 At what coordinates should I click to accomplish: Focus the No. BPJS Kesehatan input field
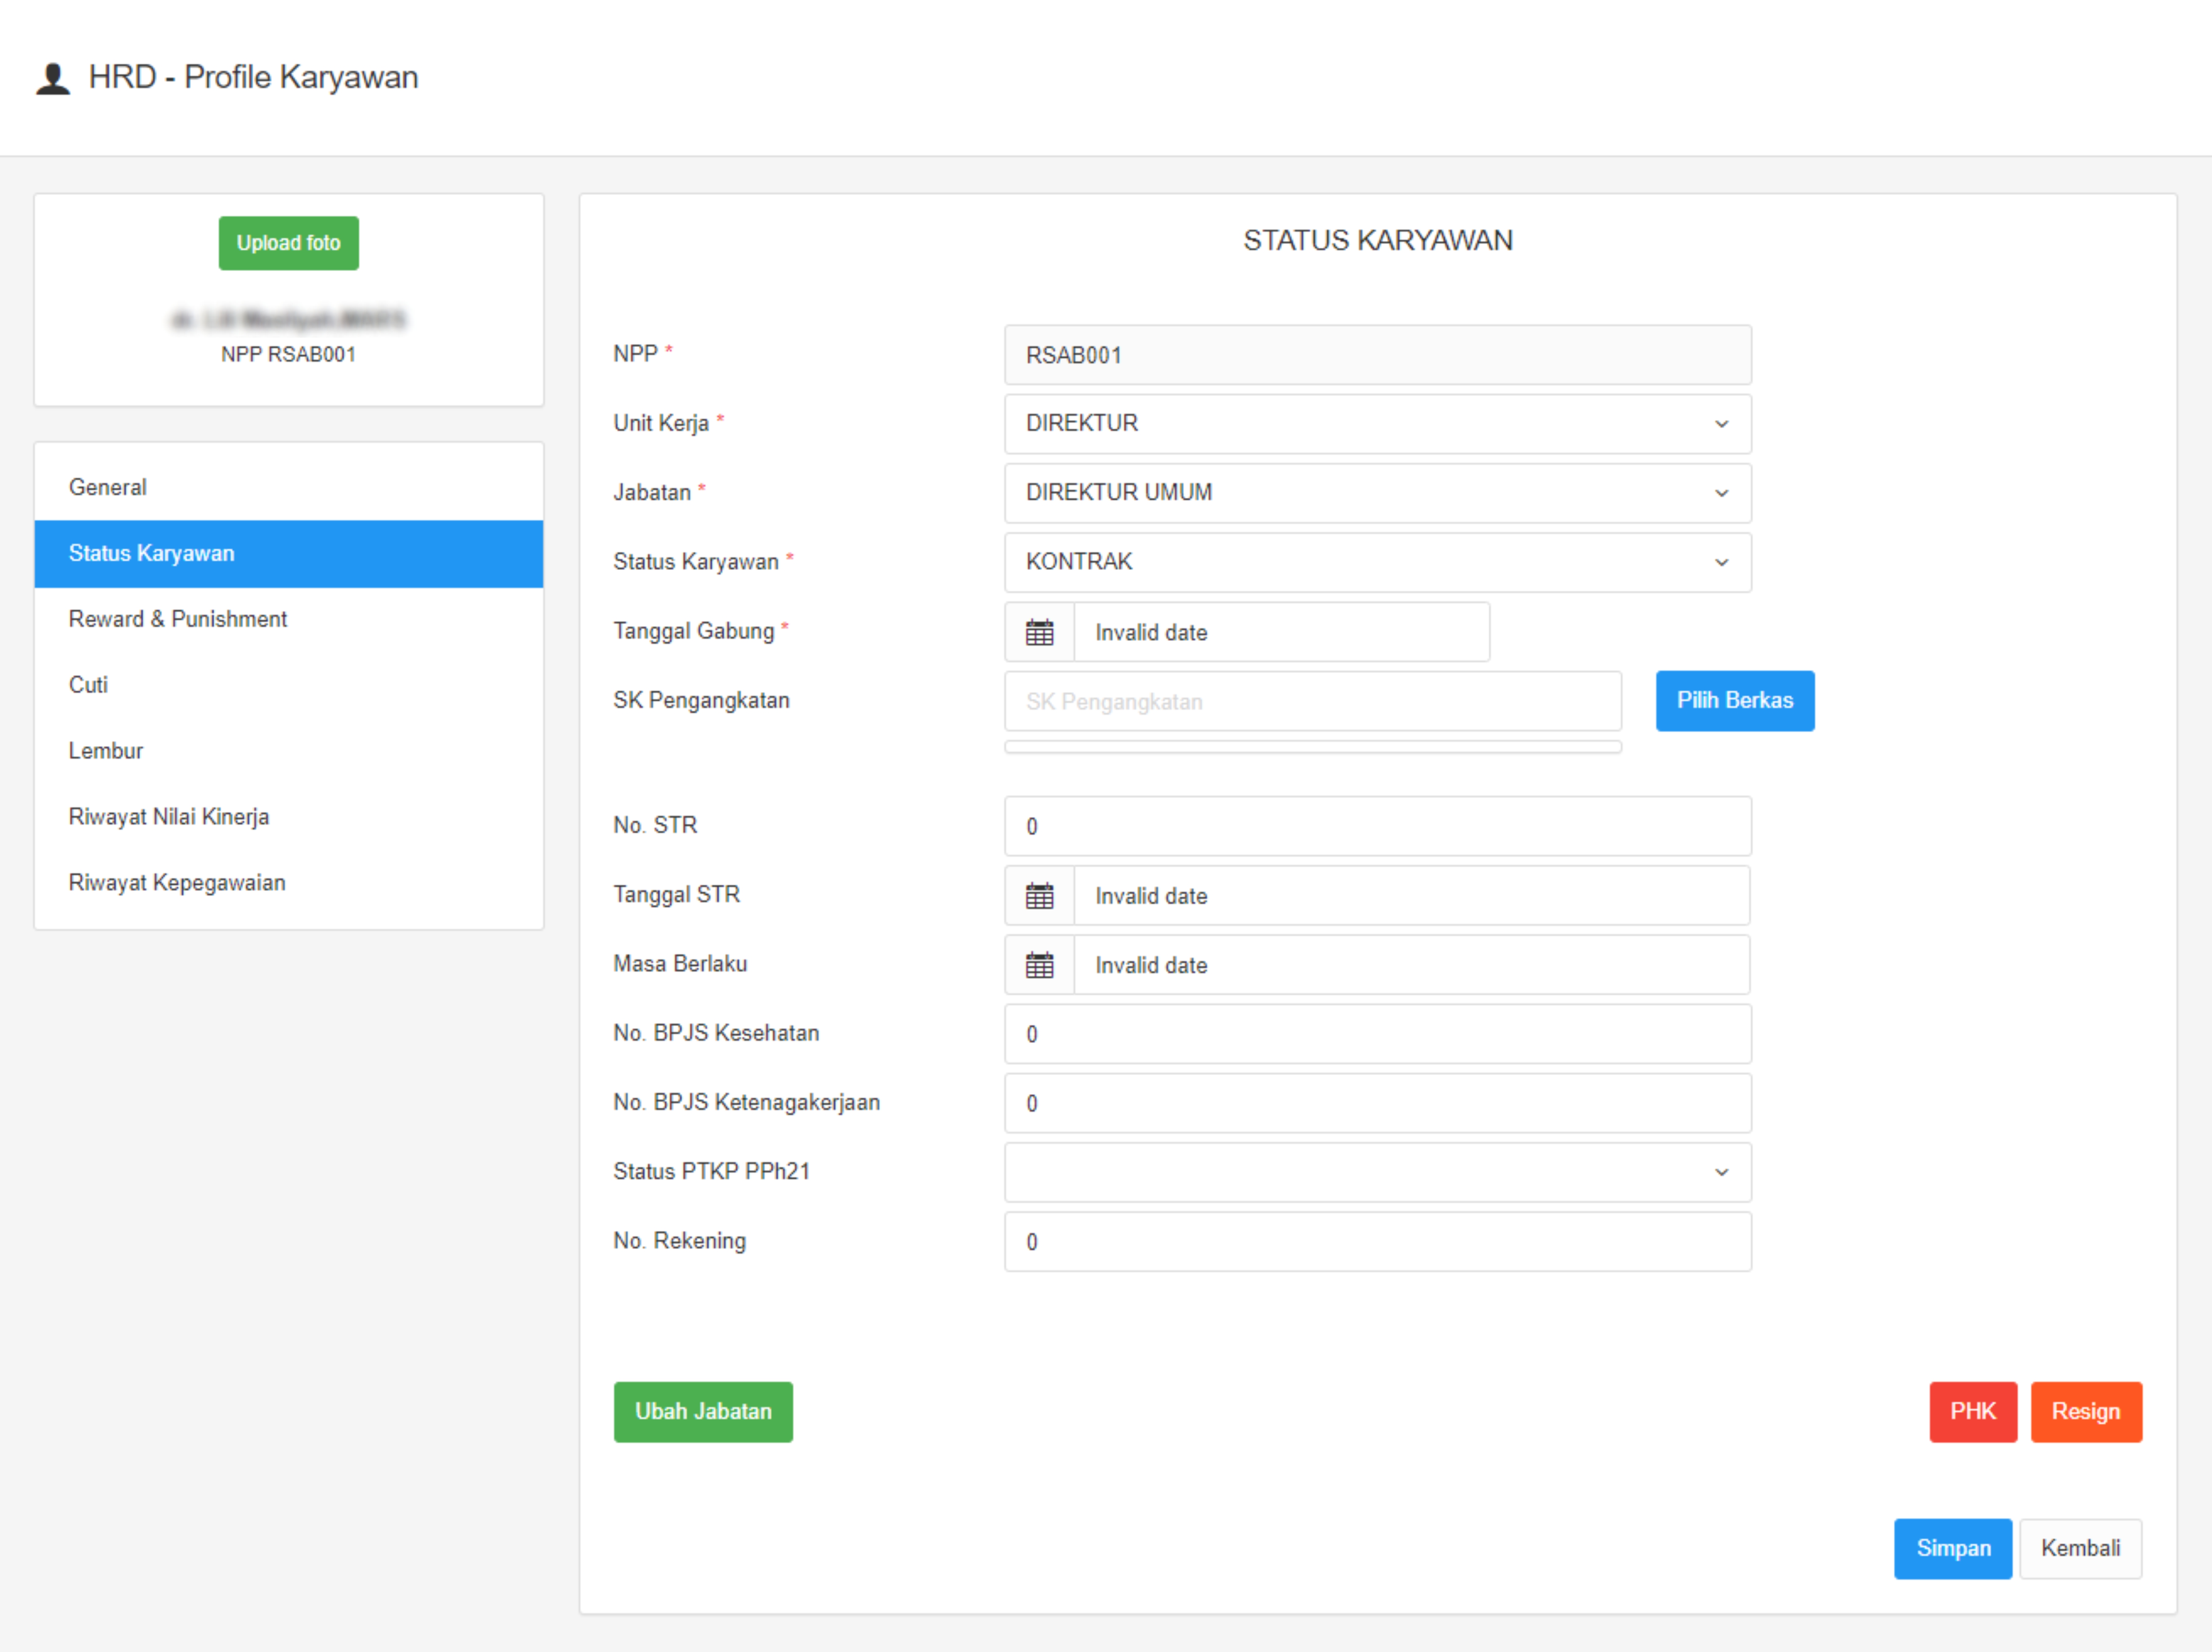click(x=1377, y=1034)
